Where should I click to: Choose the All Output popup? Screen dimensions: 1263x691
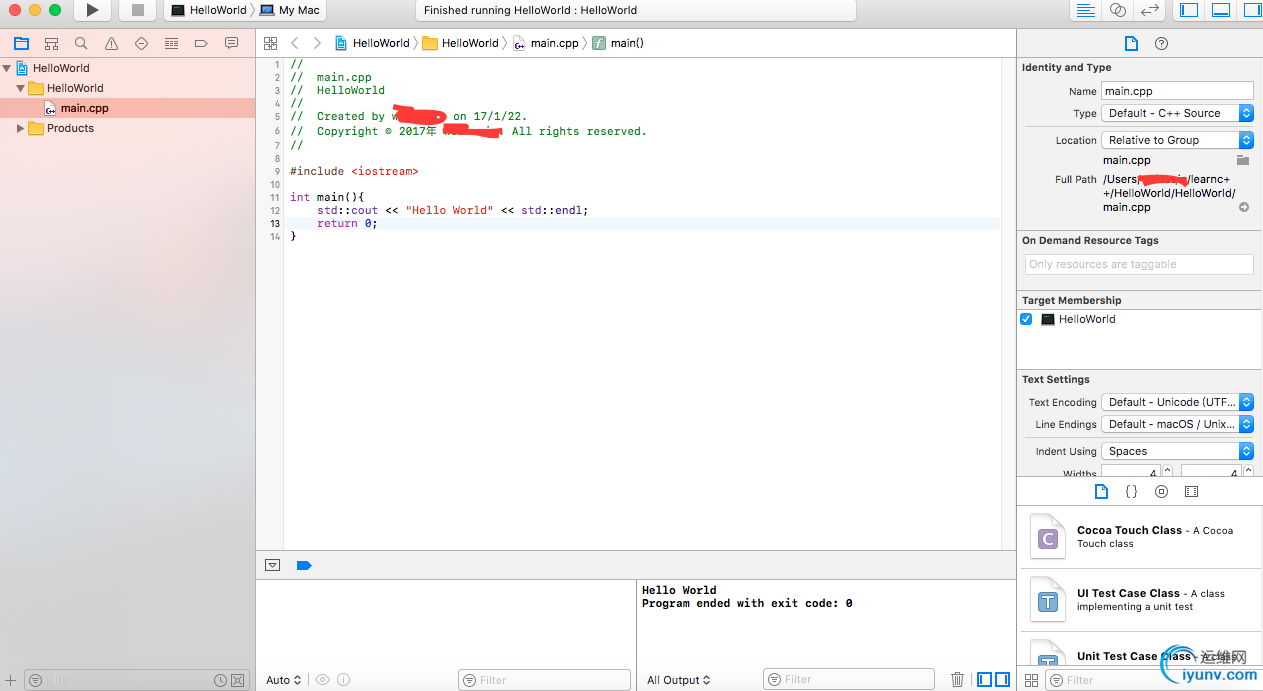click(x=679, y=680)
